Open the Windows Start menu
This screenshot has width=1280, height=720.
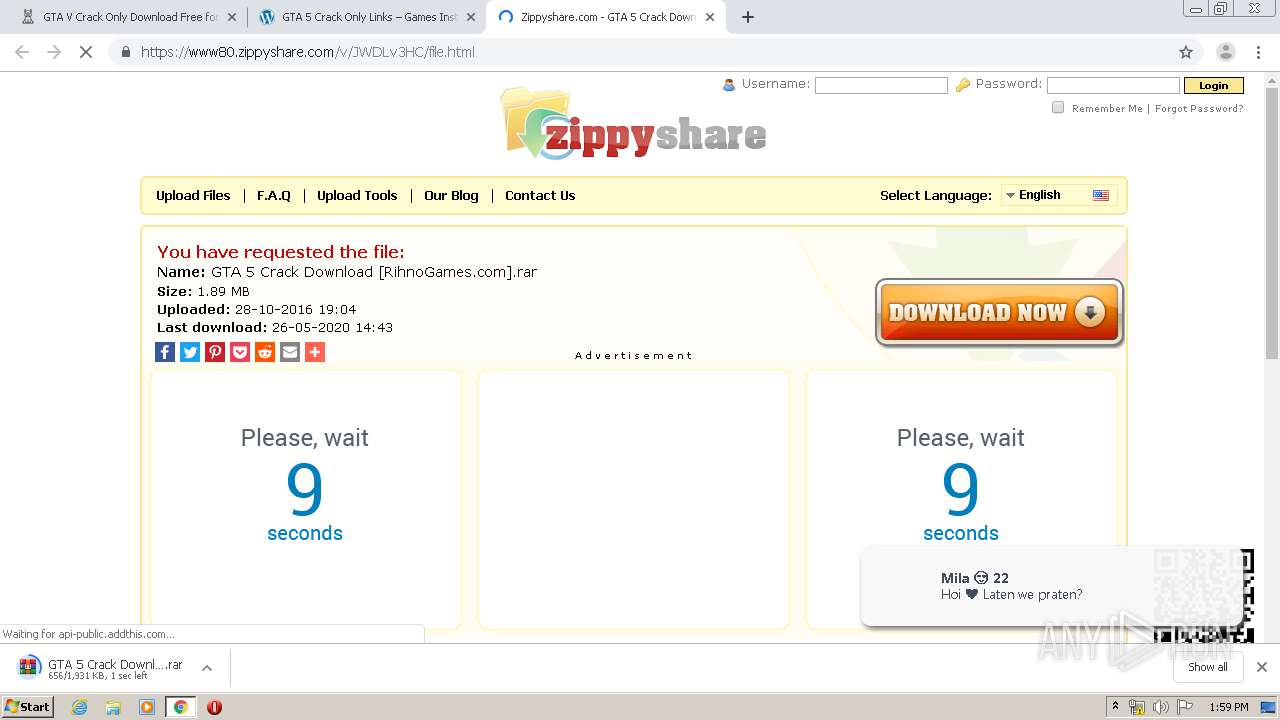coord(28,707)
